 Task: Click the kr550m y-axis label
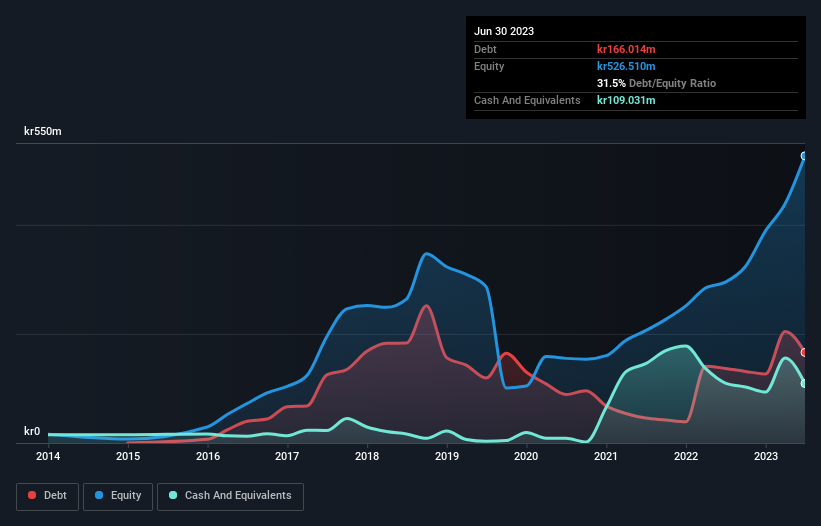[x=42, y=131]
